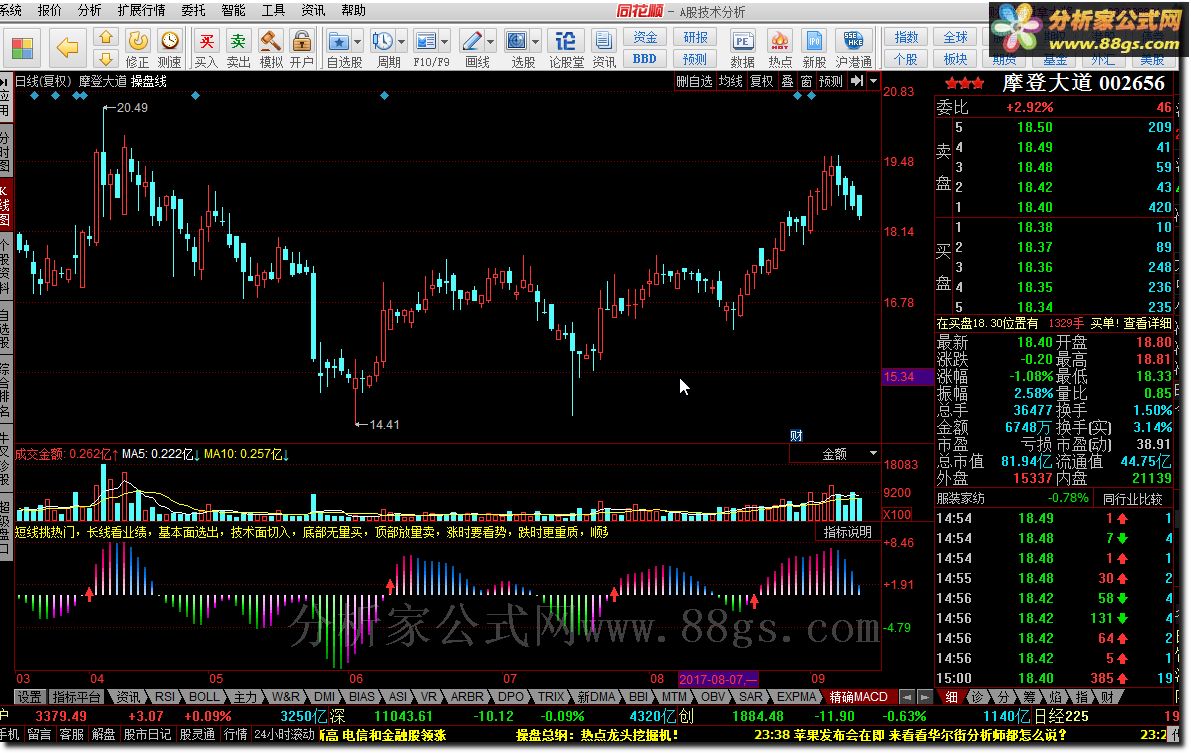Screen dimensions: 1191x753
Task: Open the 论股堂 forum icon
Action: [x=566, y=40]
